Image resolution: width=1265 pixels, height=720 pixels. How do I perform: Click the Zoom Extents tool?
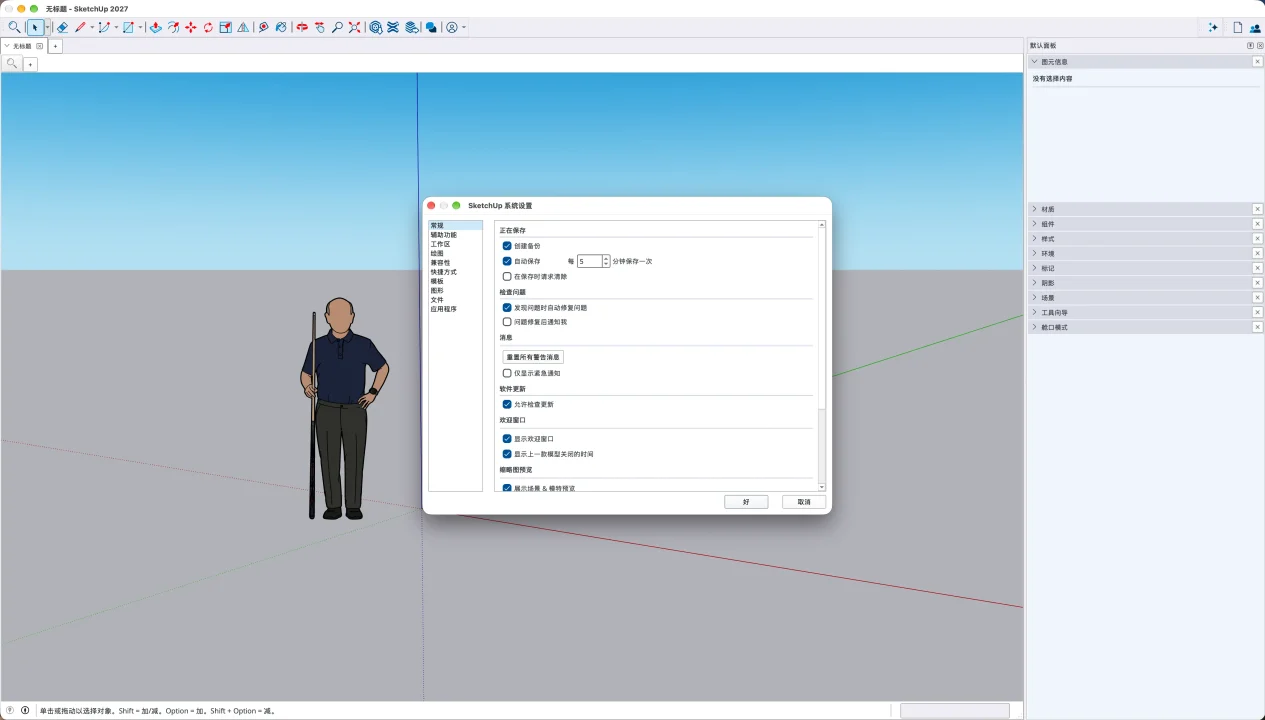(x=354, y=28)
